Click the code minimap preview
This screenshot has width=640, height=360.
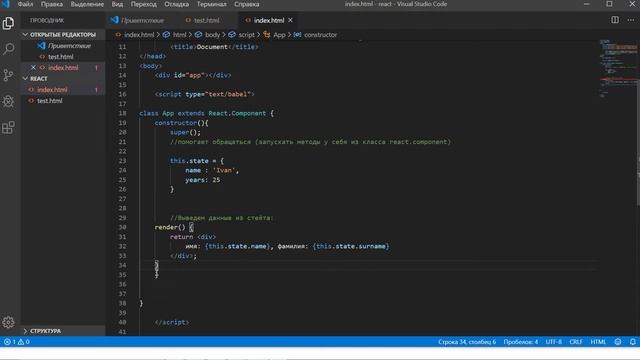click(618, 69)
